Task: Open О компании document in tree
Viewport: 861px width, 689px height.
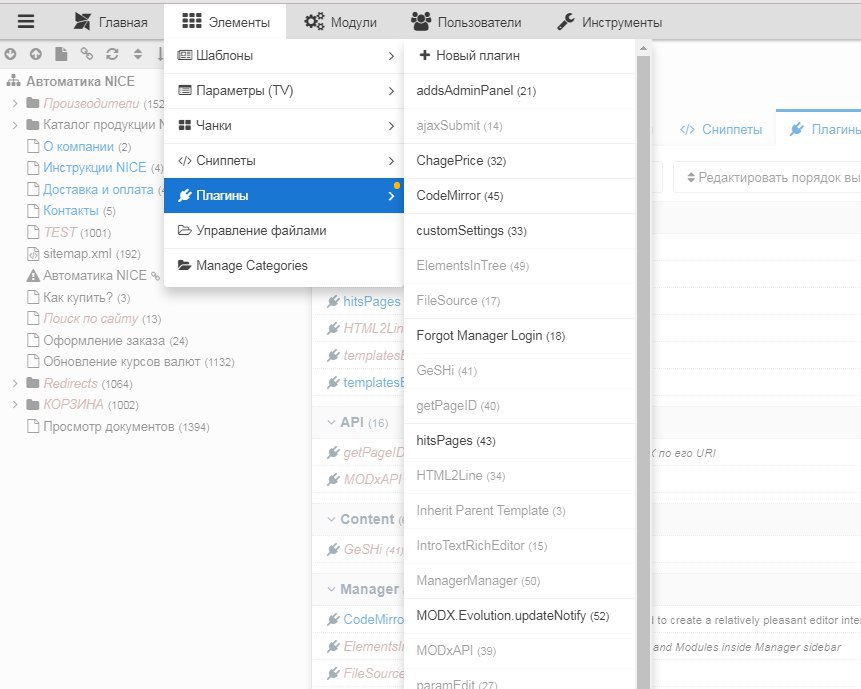Action: click(x=79, y=147)
